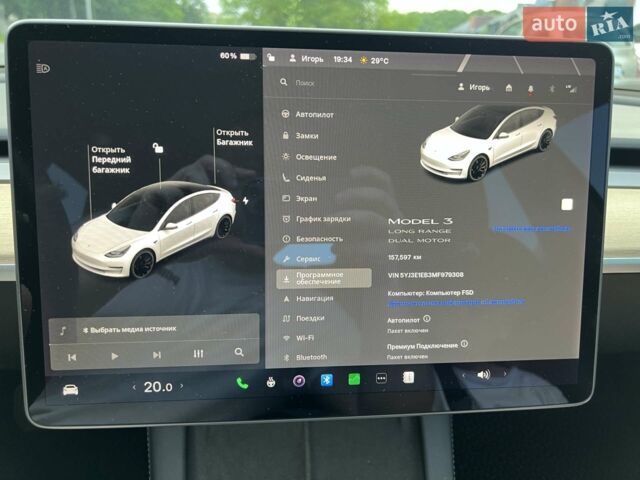Open the rear trunk (Открыть Багажник)
The height and width of the screenshot is (480, 640).
(234, 138)
